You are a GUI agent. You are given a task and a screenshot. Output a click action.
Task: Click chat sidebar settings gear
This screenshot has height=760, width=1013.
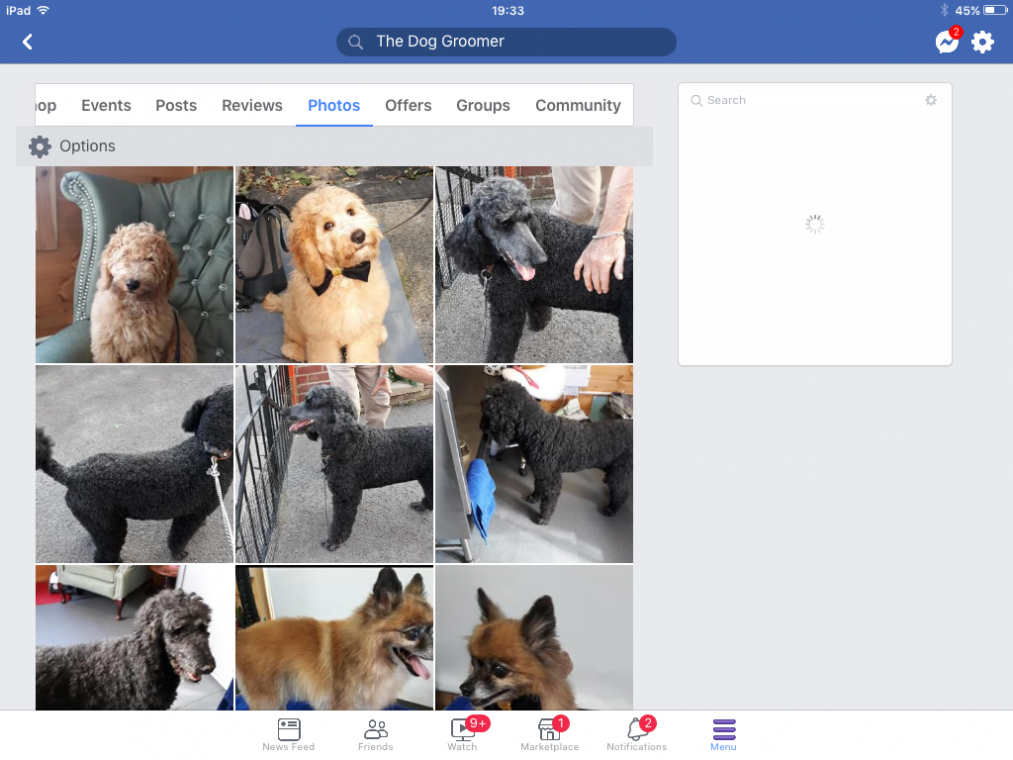(x=931, y=100)
